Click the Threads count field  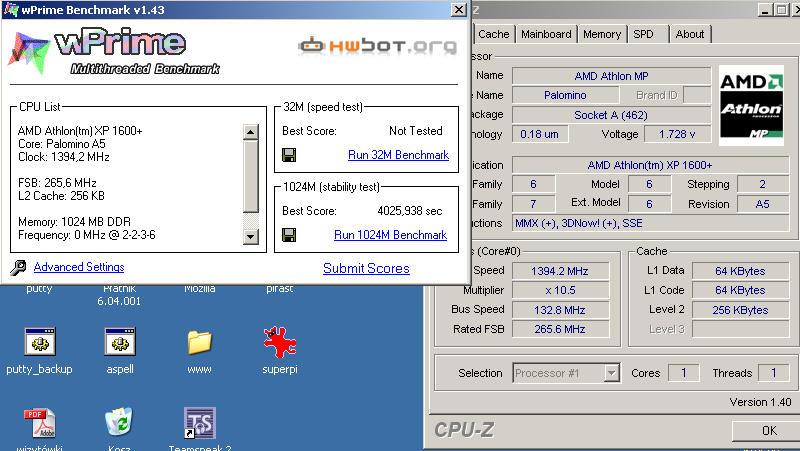[x=773, y=373]
